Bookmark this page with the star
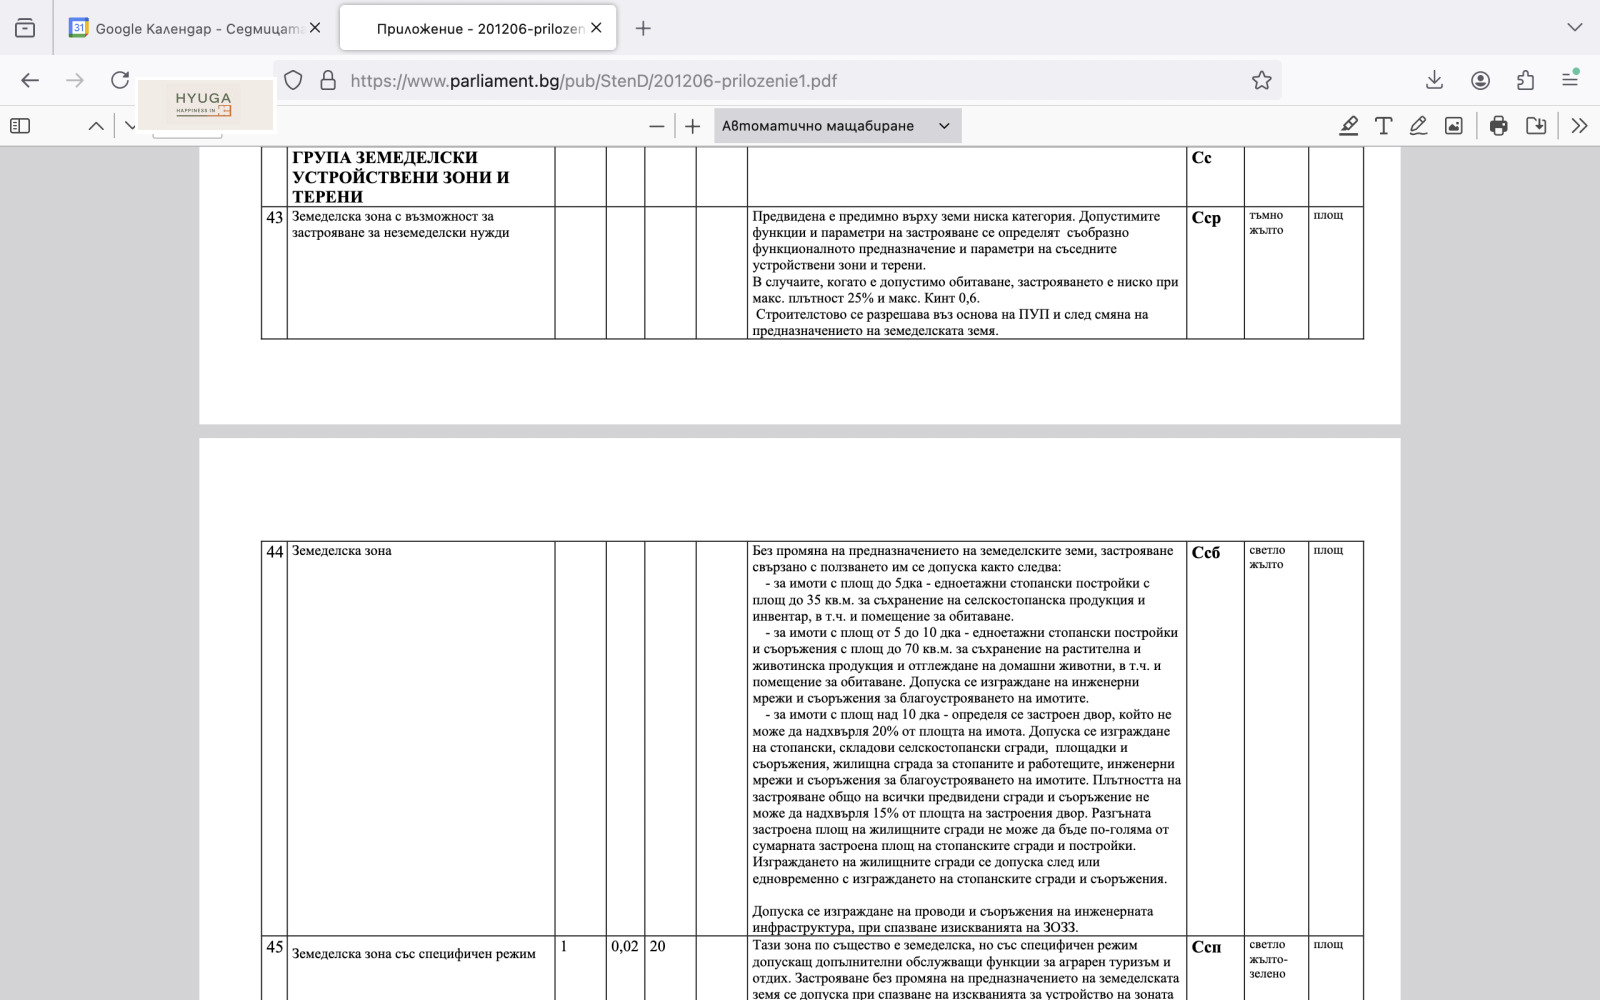This screenshot has height=1000, width=1600. (1261, 81)
